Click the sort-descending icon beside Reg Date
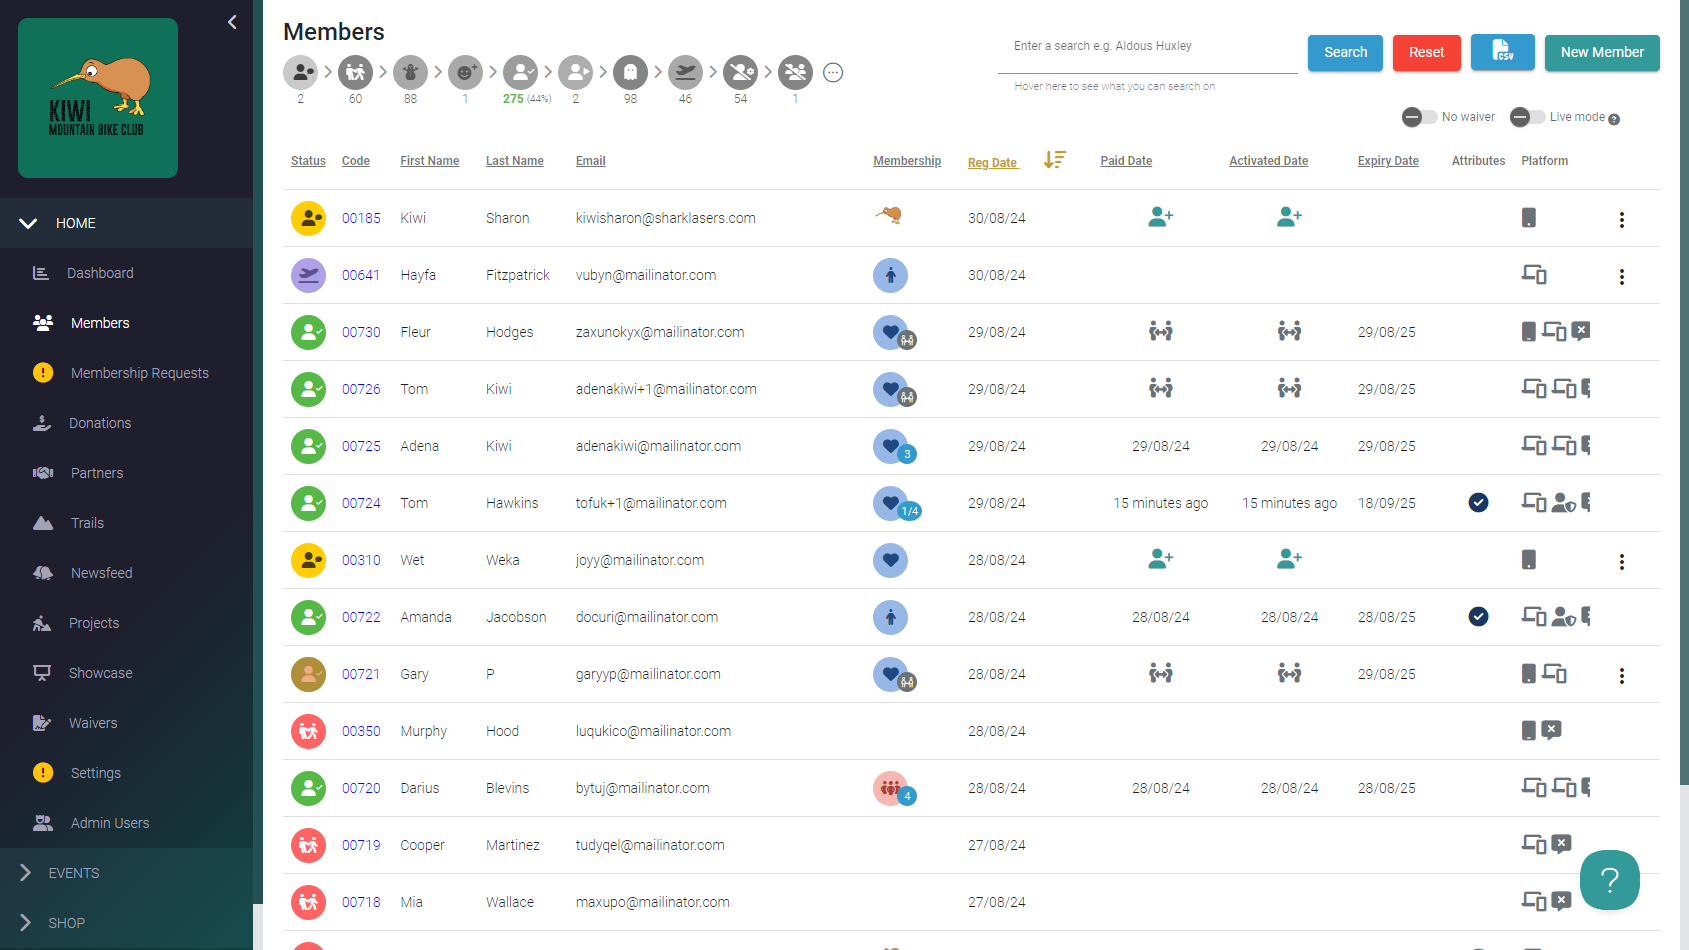 pos(1054,160)
